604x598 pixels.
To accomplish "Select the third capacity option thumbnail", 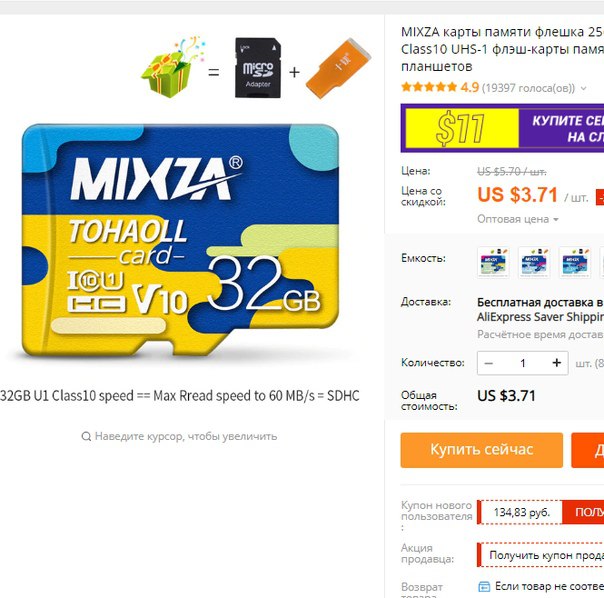I will (x=575, y=262).
